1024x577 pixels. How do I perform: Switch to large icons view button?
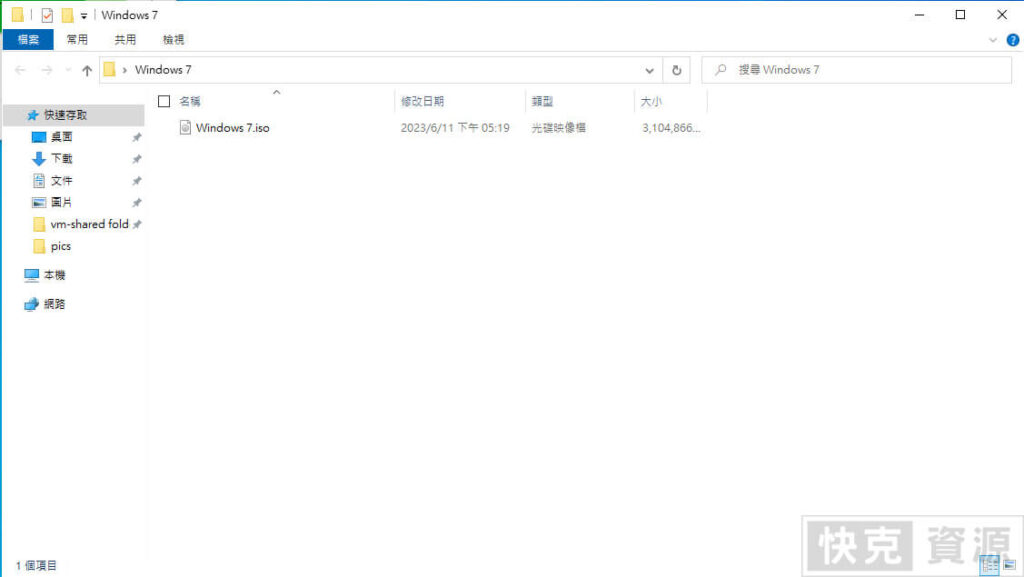tap(1010, 565)
